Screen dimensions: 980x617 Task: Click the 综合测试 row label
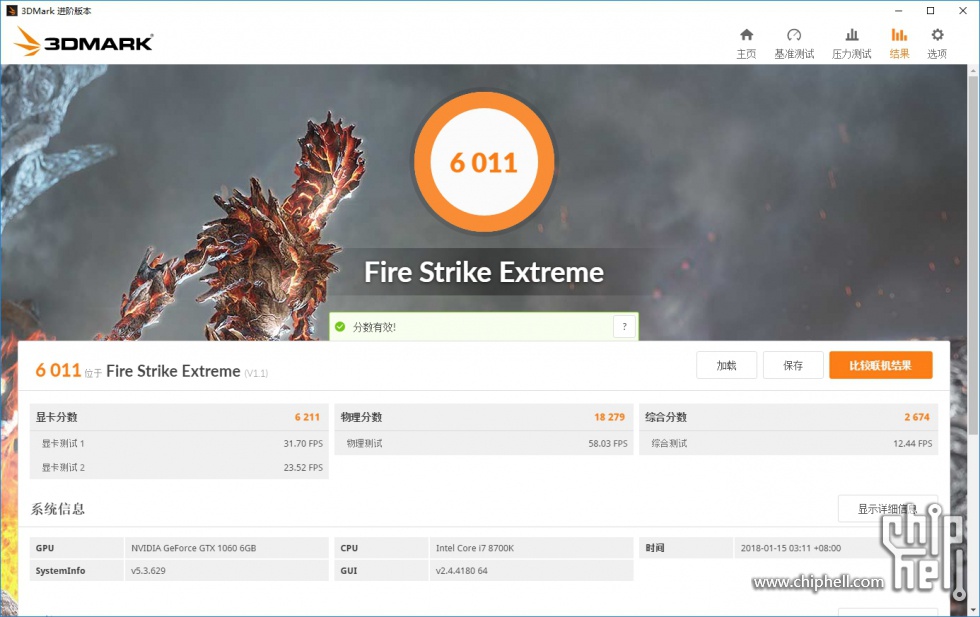pyautogui.click(x=669, y=443)
